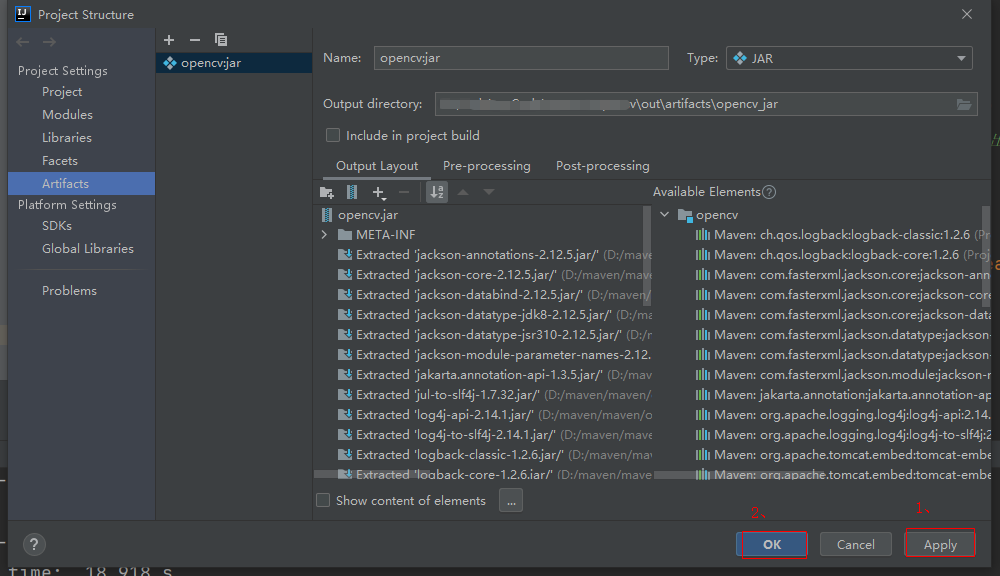This screenshot has width=1000, height=576.
Task: Open the help question mark button
Action: (x=34, y=544)
